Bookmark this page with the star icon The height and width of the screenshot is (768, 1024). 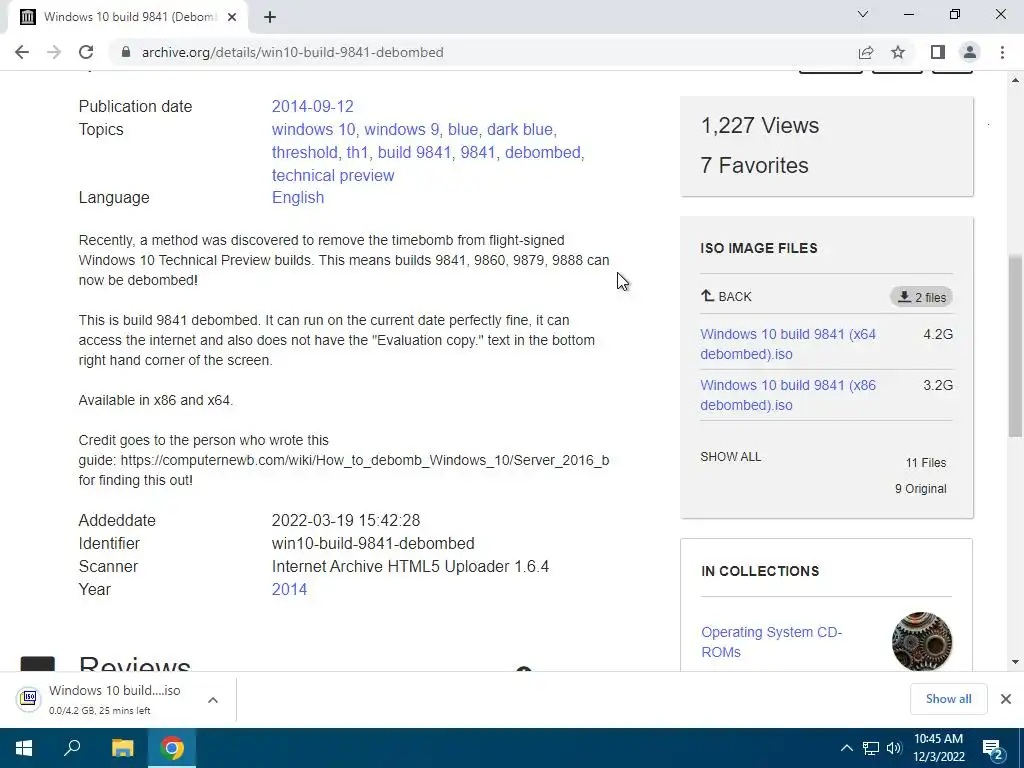pyautogui.click(x=898, y=52)
